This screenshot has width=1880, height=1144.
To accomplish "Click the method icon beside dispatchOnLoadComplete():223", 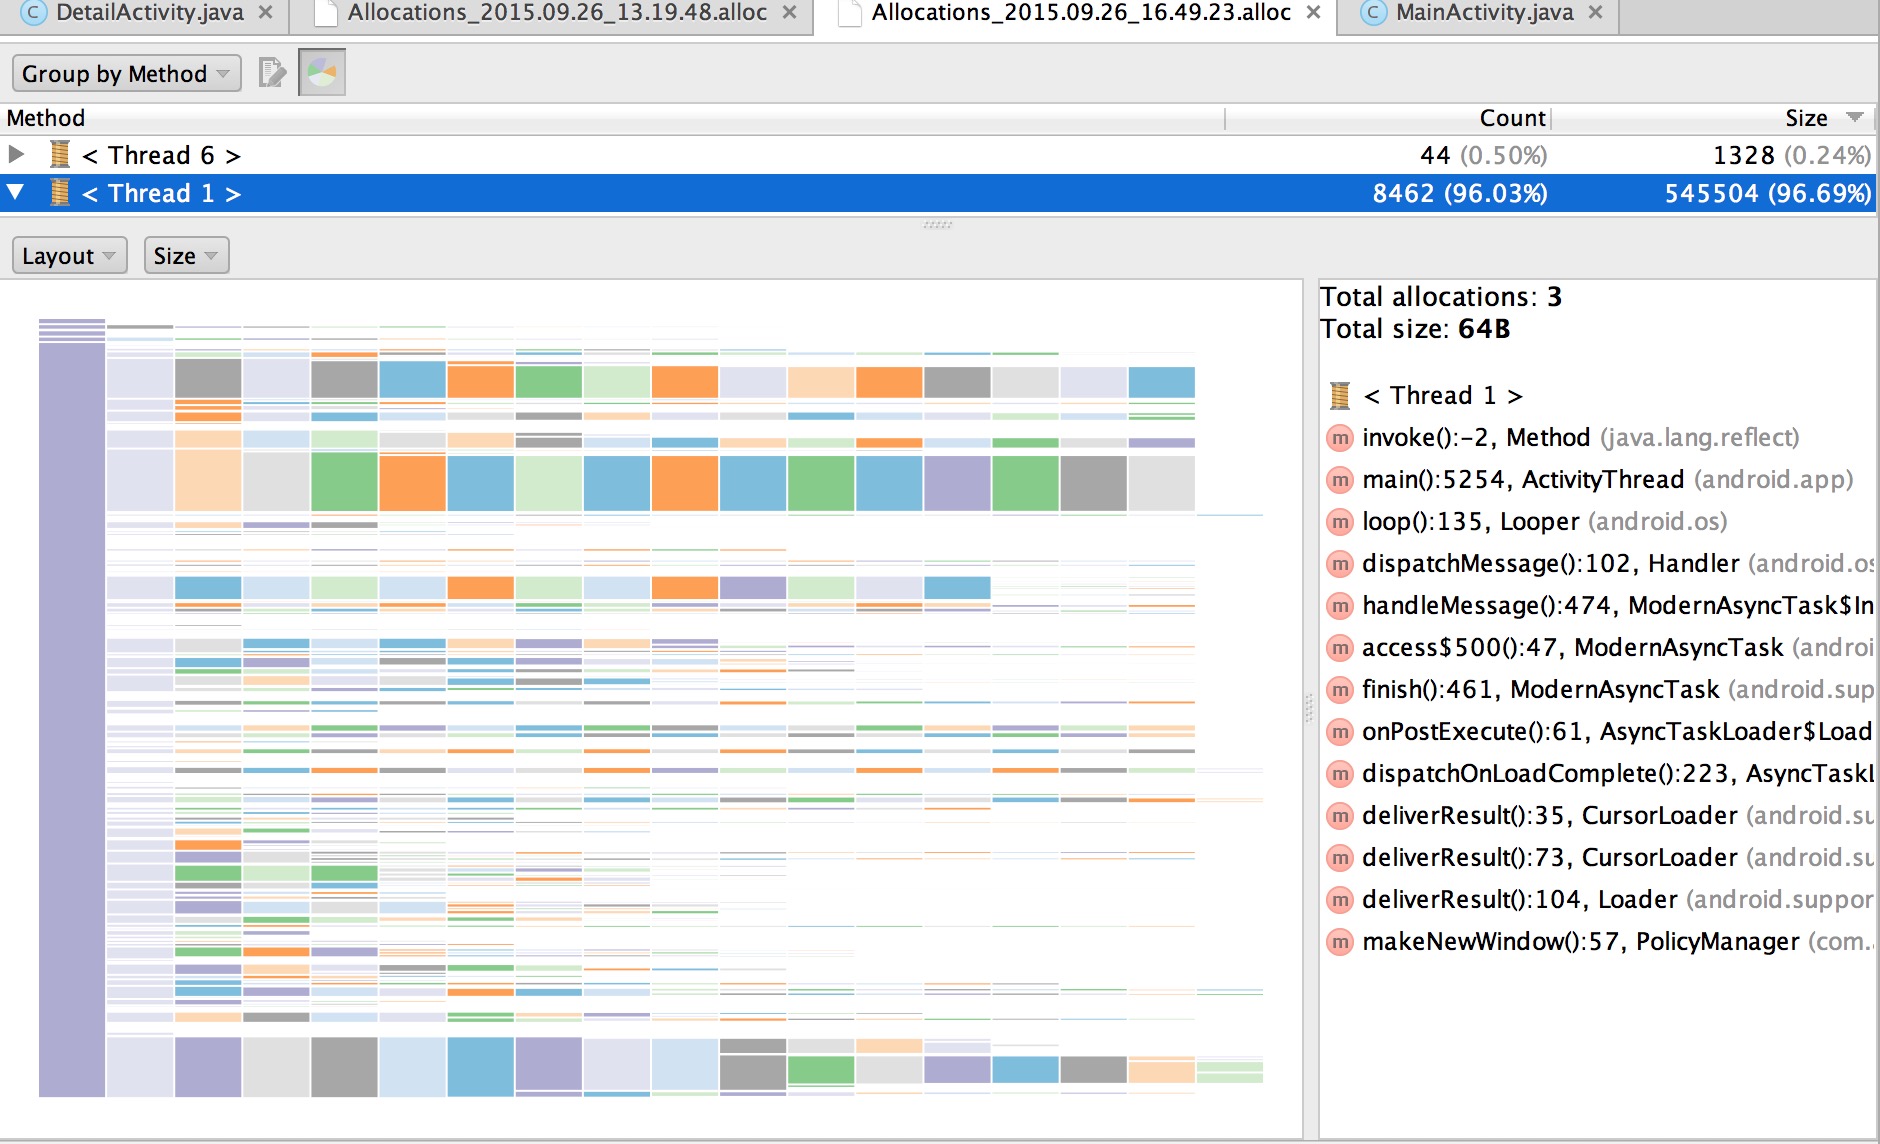I will click(x=1340, y=774).
